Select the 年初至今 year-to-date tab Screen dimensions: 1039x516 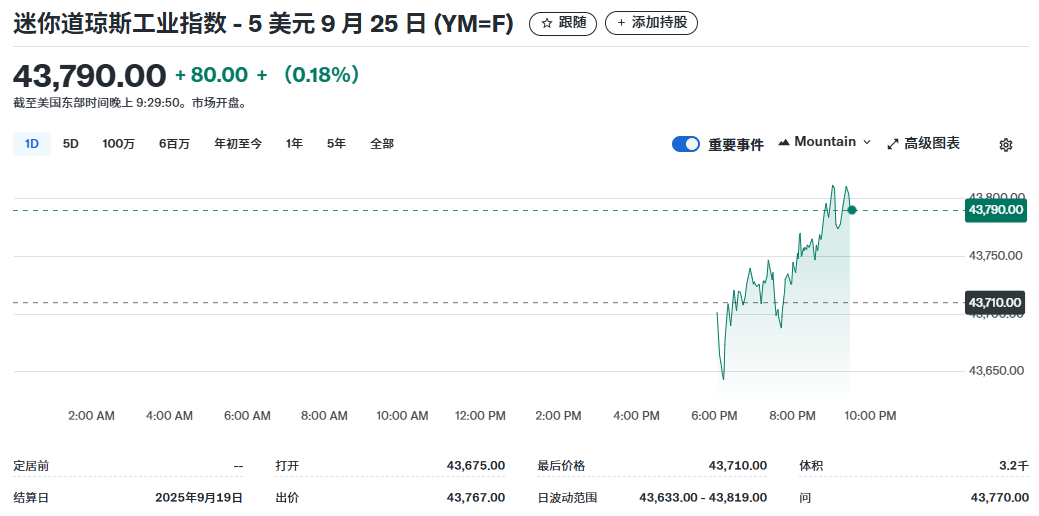pyautogui.click(x=238, y=144)
